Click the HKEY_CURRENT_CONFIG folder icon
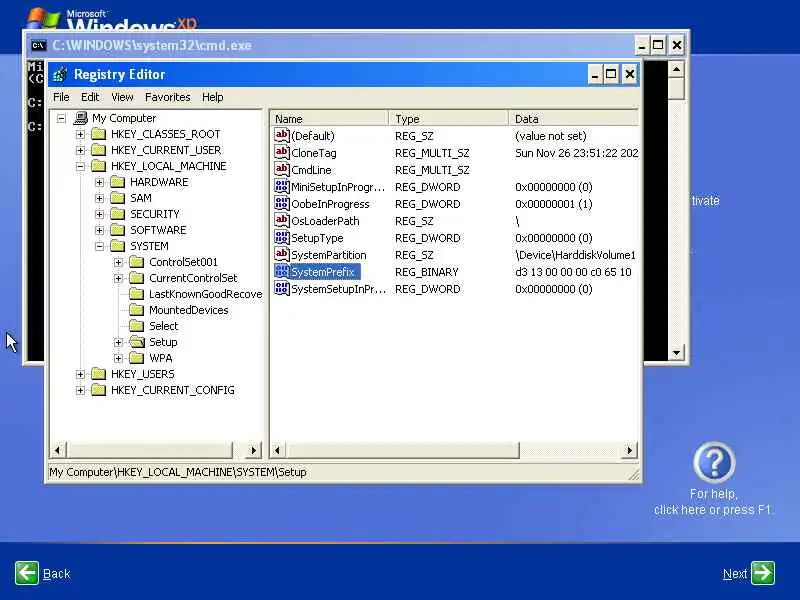 pyautogui.click(x=98, y=390)
